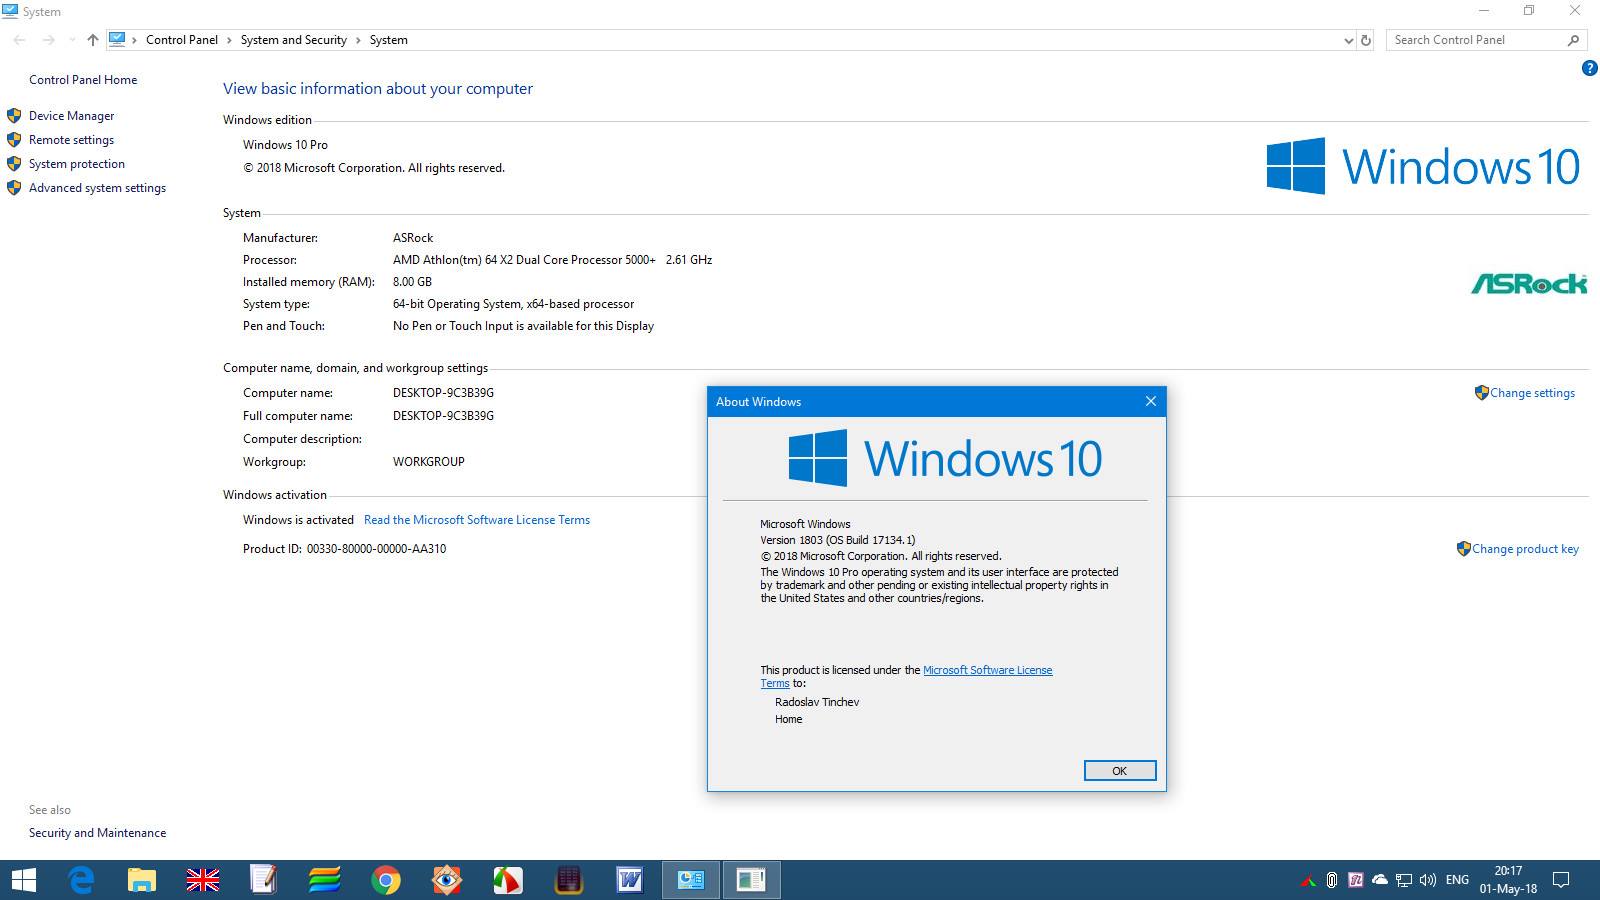Click System and Security in breadcrumb
The image size is (1600, 900).
[x=293, y=40]
